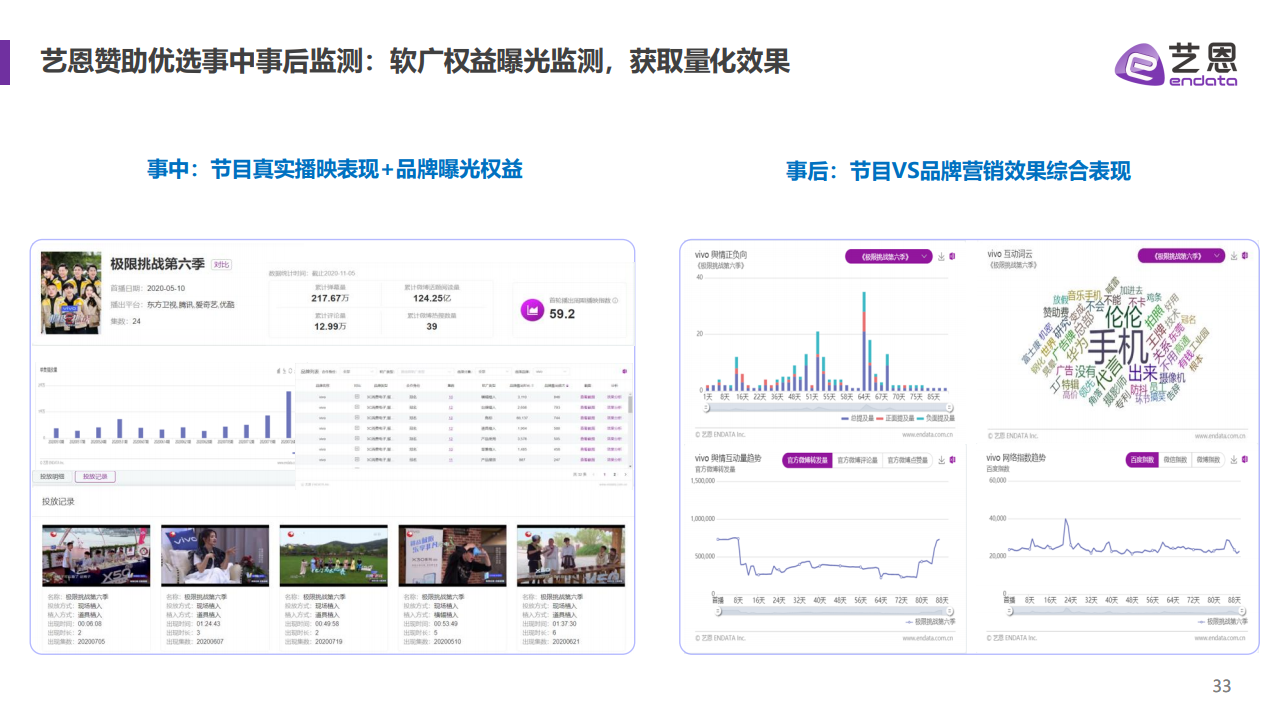Screen dimensions: 1279x720
Task: Select the 微博指数 tab
Action: click(x=1208, y=459)
